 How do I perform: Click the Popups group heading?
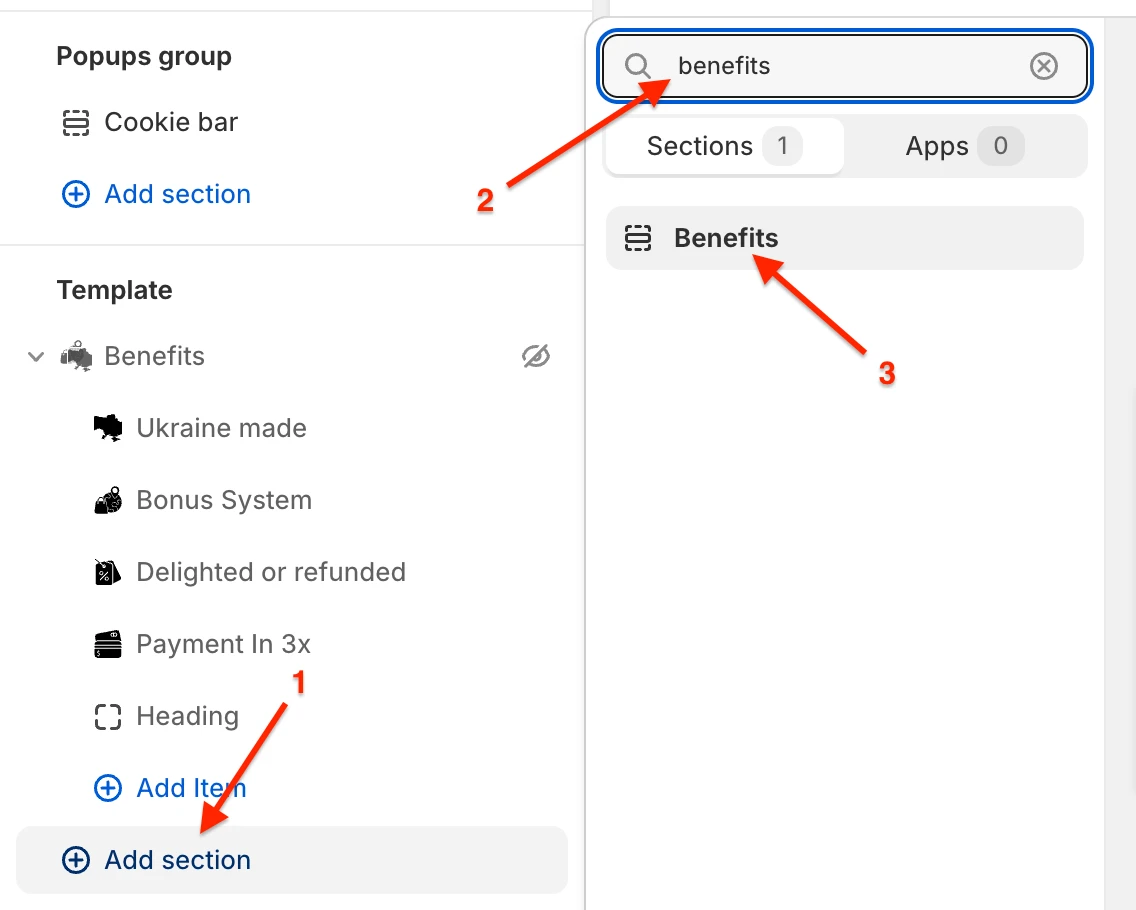[144, 56]
